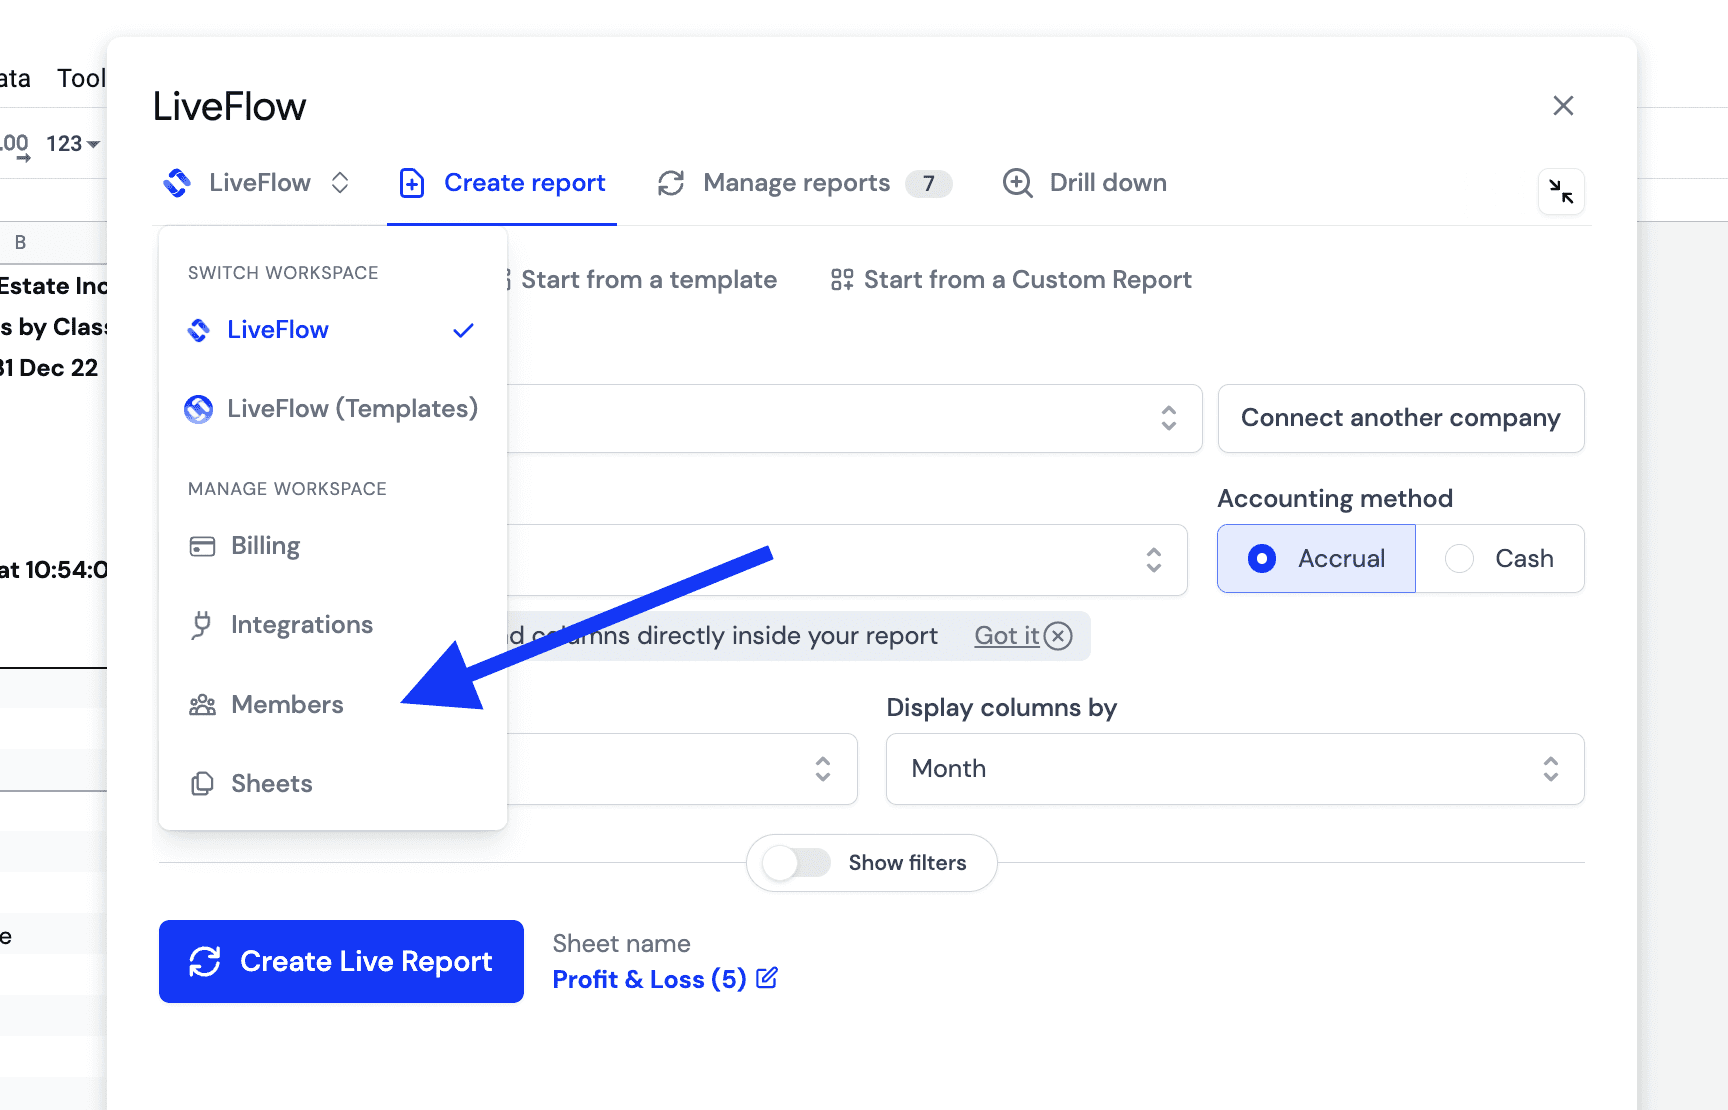Click the Integrations plug icon
Screen dimensions: 1728x1110
pyautogui.click(x=202, y=625)
